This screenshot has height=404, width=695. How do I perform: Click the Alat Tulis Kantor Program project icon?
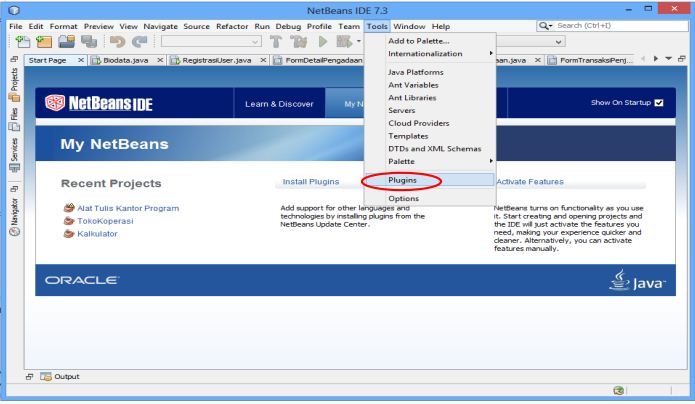pyautogui.click(x=69, y=208)
